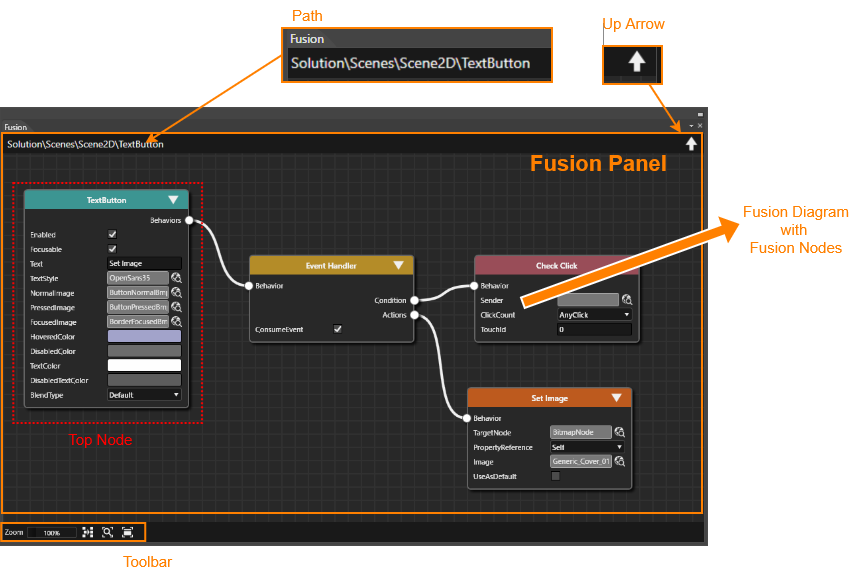Click the fit-to-screen icon in Zoom toolbar

(x=128, y=532)
